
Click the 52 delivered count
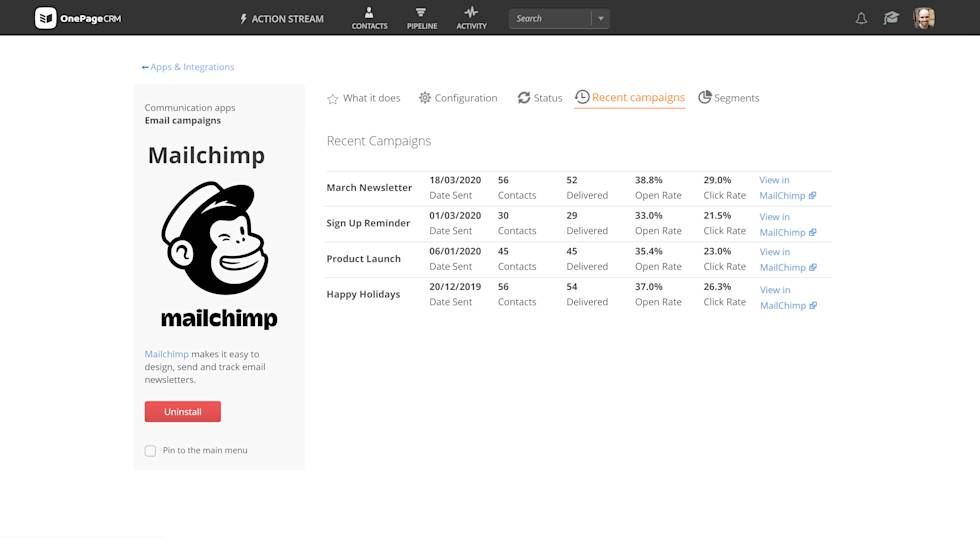pyautogui.click(x=572, y=180)
